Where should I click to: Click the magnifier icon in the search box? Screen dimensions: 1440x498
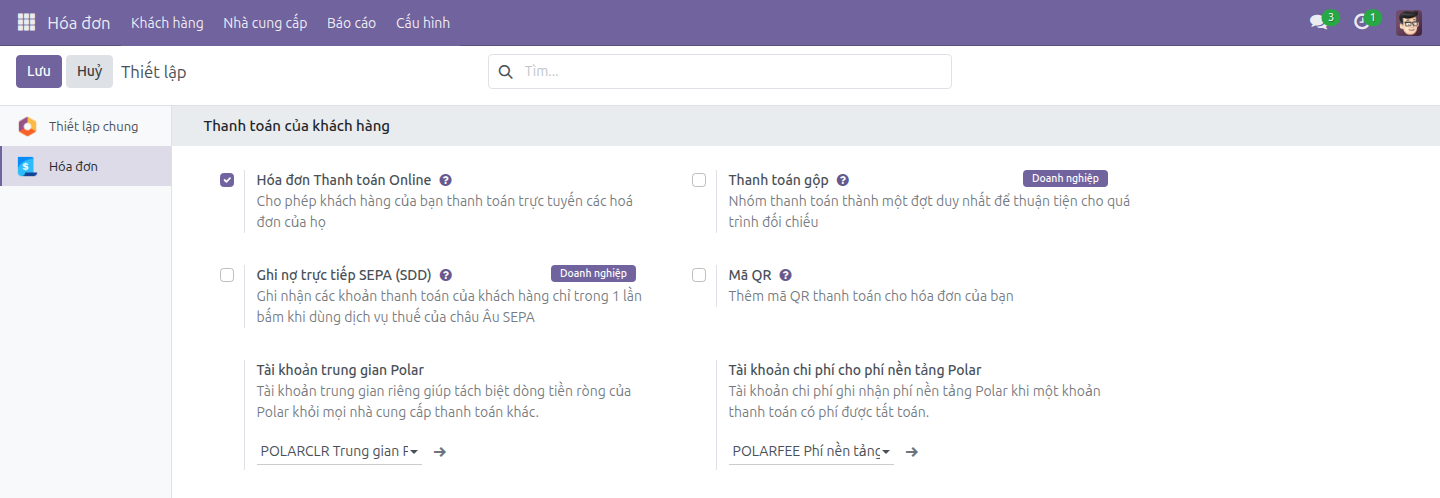pos(506,72)
